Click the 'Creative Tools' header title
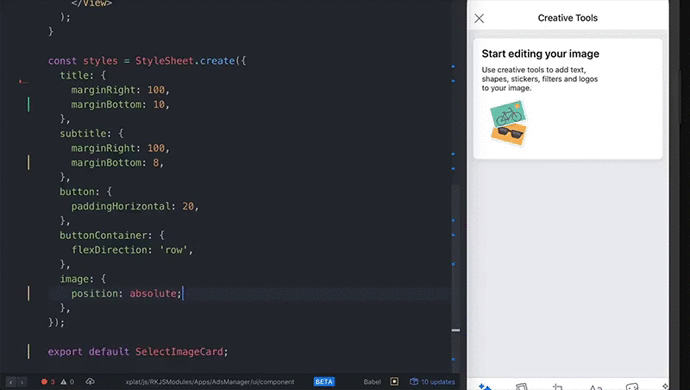Screen dimensions: 690x390 coord(568,18)
